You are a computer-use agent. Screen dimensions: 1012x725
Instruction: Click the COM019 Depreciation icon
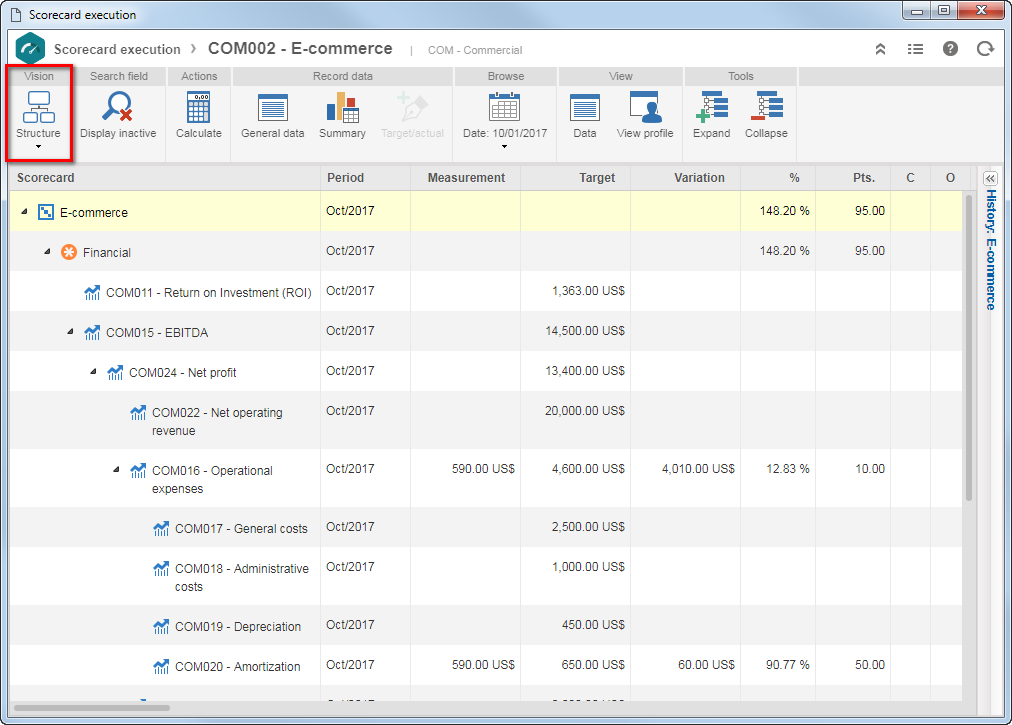(161, 626)
